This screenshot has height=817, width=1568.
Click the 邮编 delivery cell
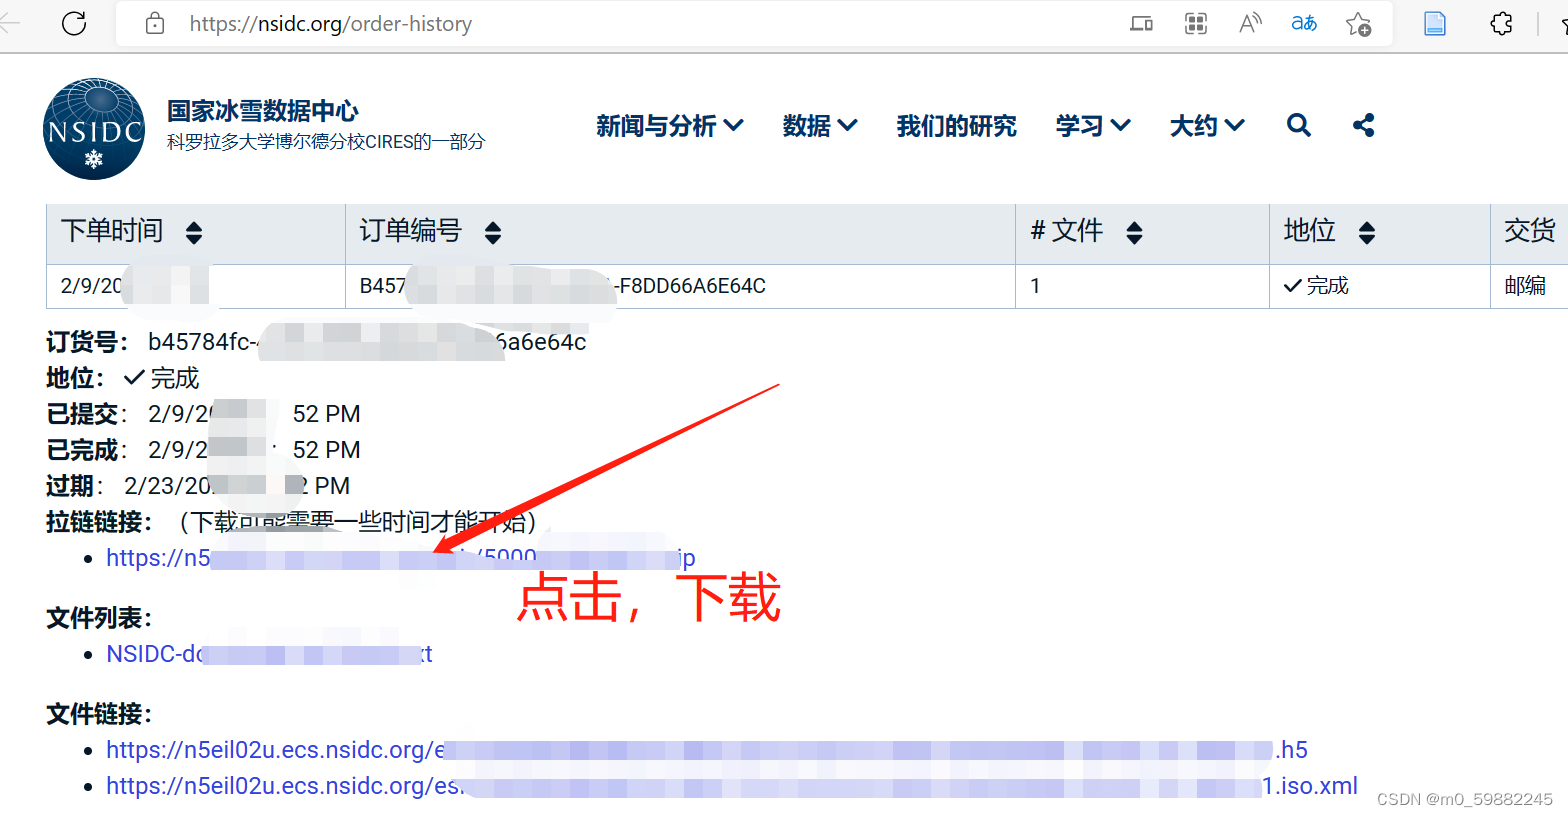(x=1529, y=286)
